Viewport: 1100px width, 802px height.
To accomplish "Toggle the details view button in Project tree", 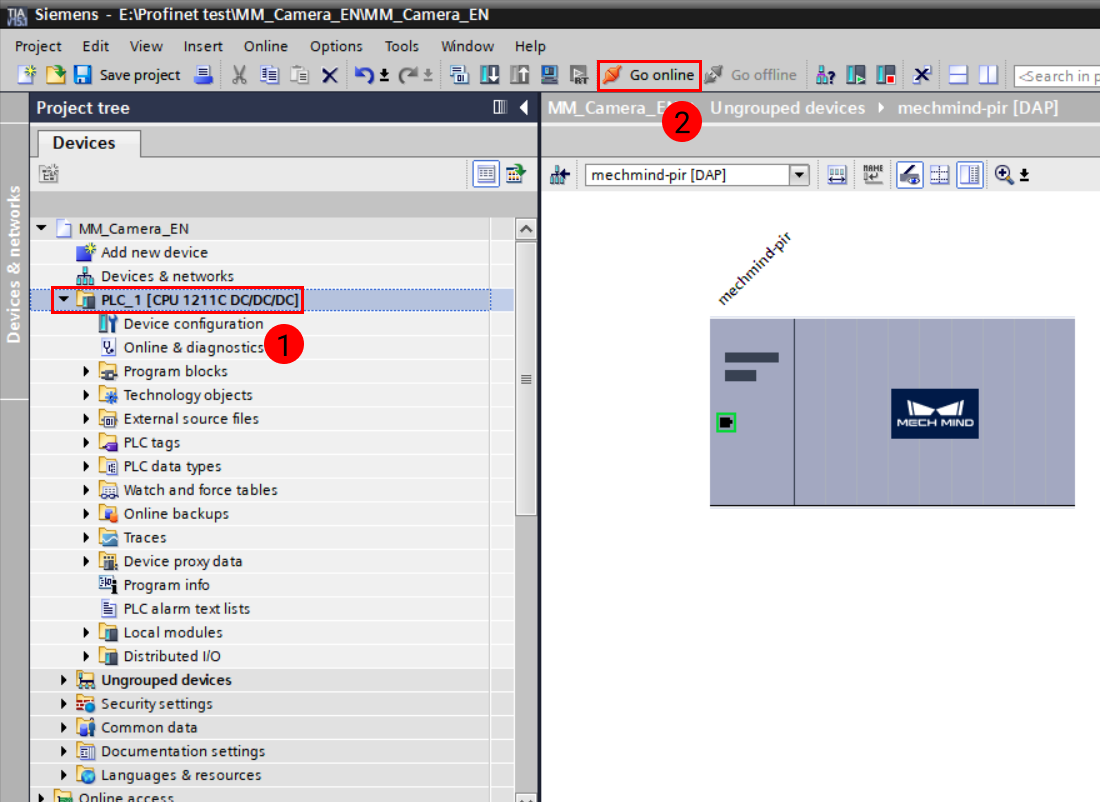I will (x=486, y=174).
